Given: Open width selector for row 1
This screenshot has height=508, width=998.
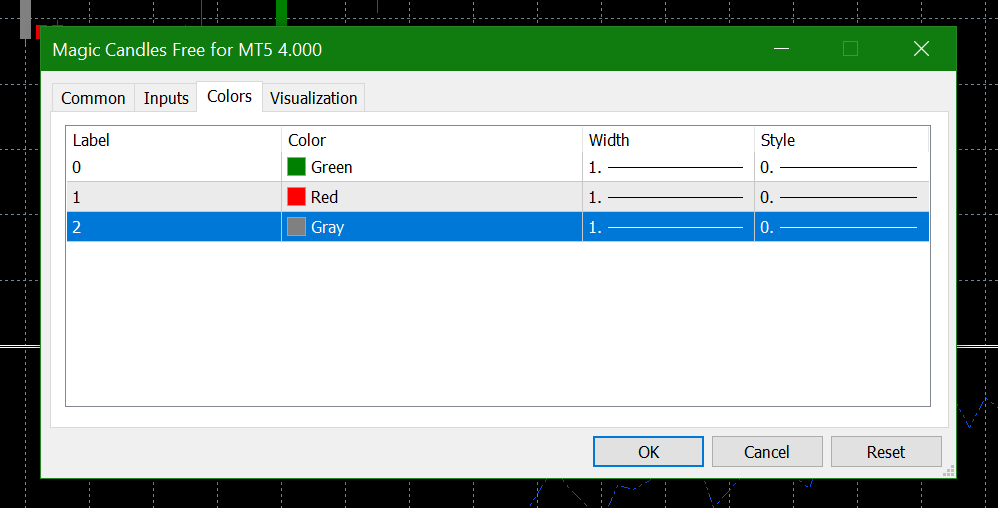Looking at the screenshot, I should (668, 197).
